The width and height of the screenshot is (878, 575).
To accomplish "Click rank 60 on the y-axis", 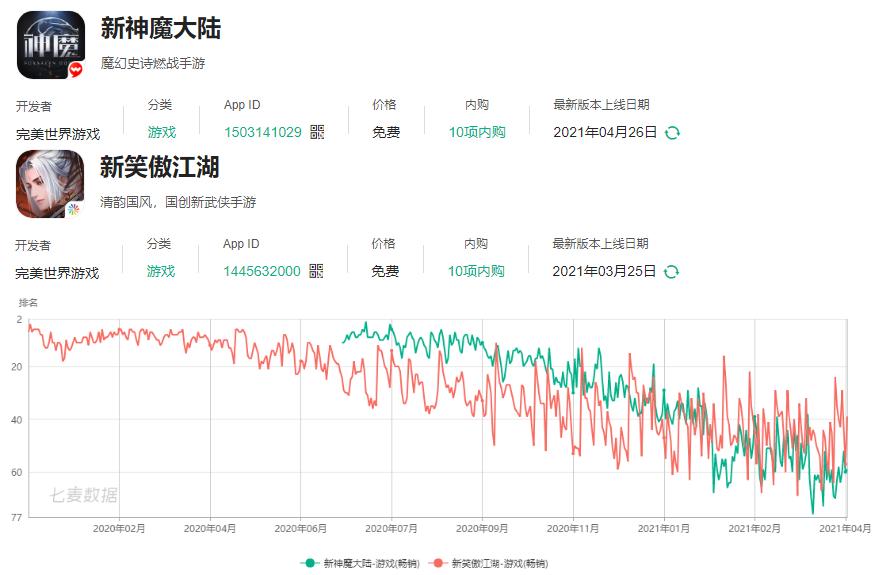I will pyautogui.click(x=17, y=473).
